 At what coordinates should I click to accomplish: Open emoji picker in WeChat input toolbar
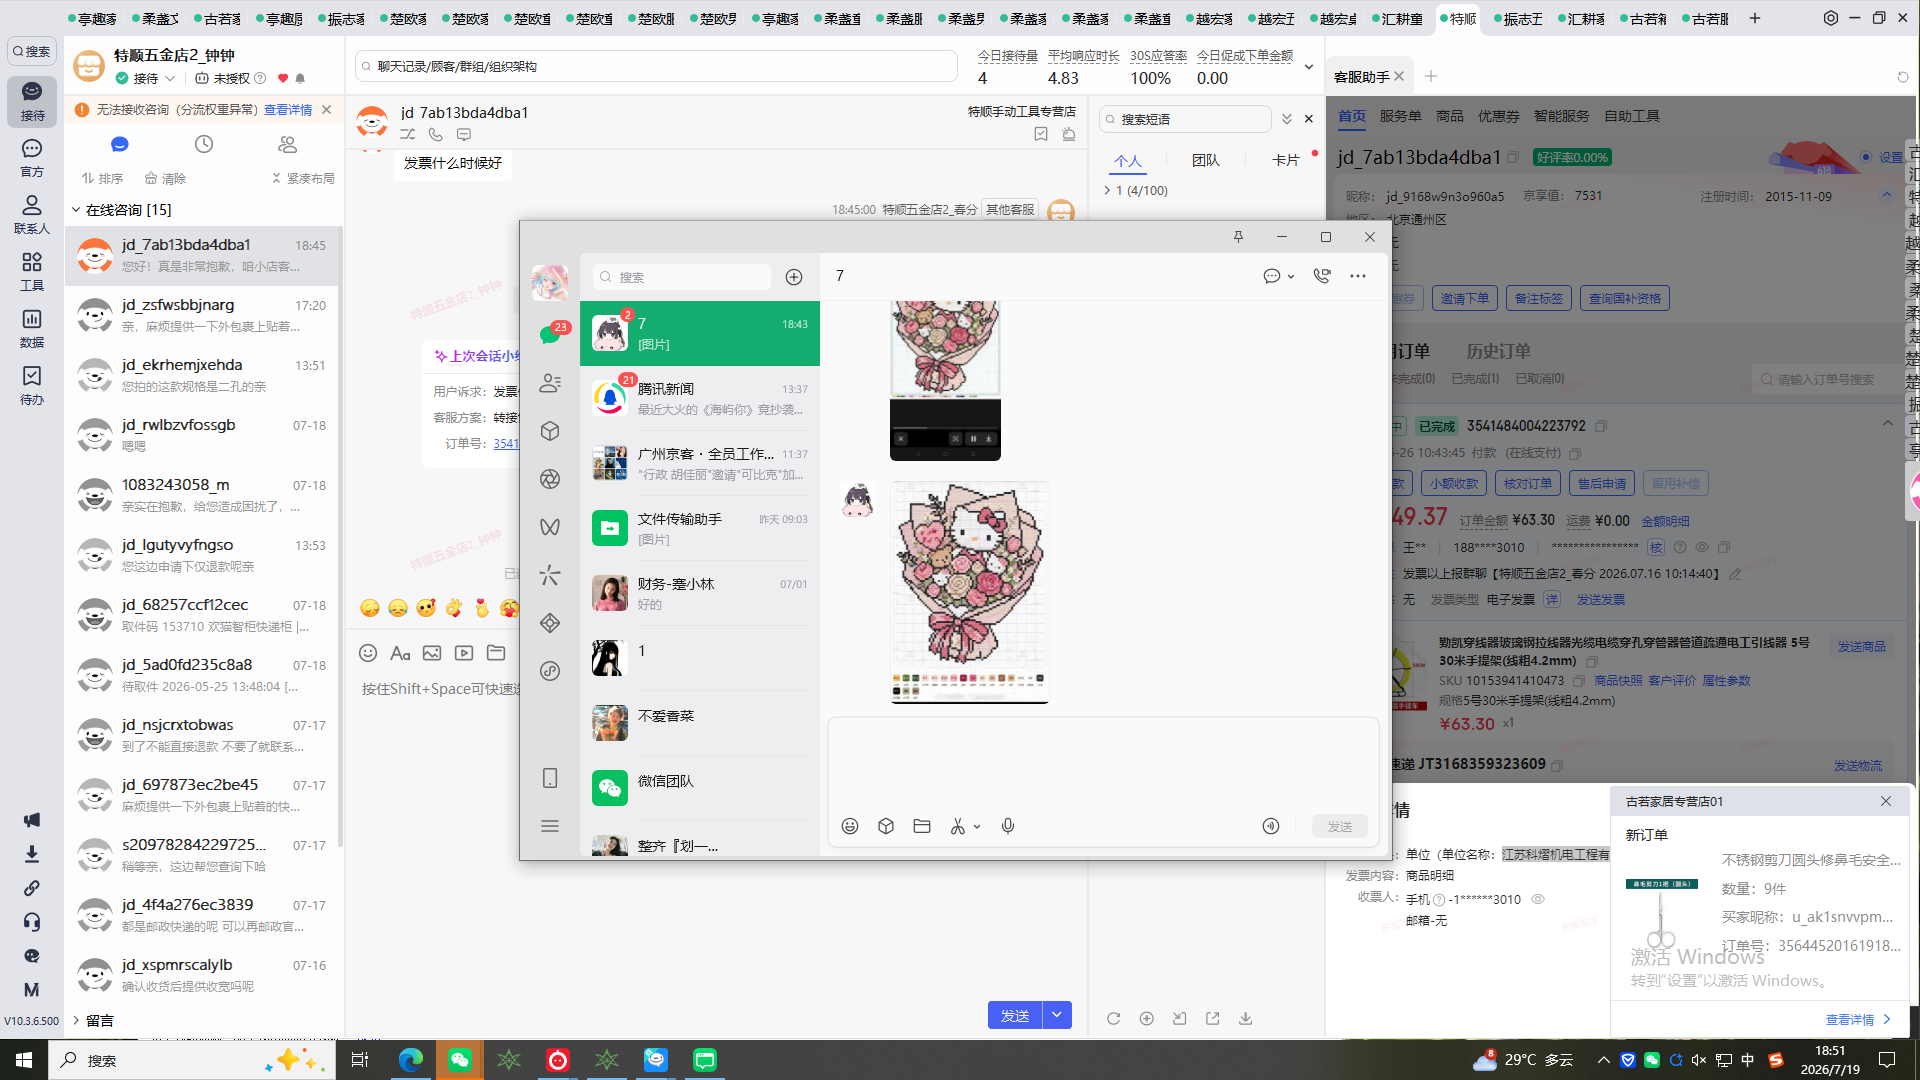point(850,826)
